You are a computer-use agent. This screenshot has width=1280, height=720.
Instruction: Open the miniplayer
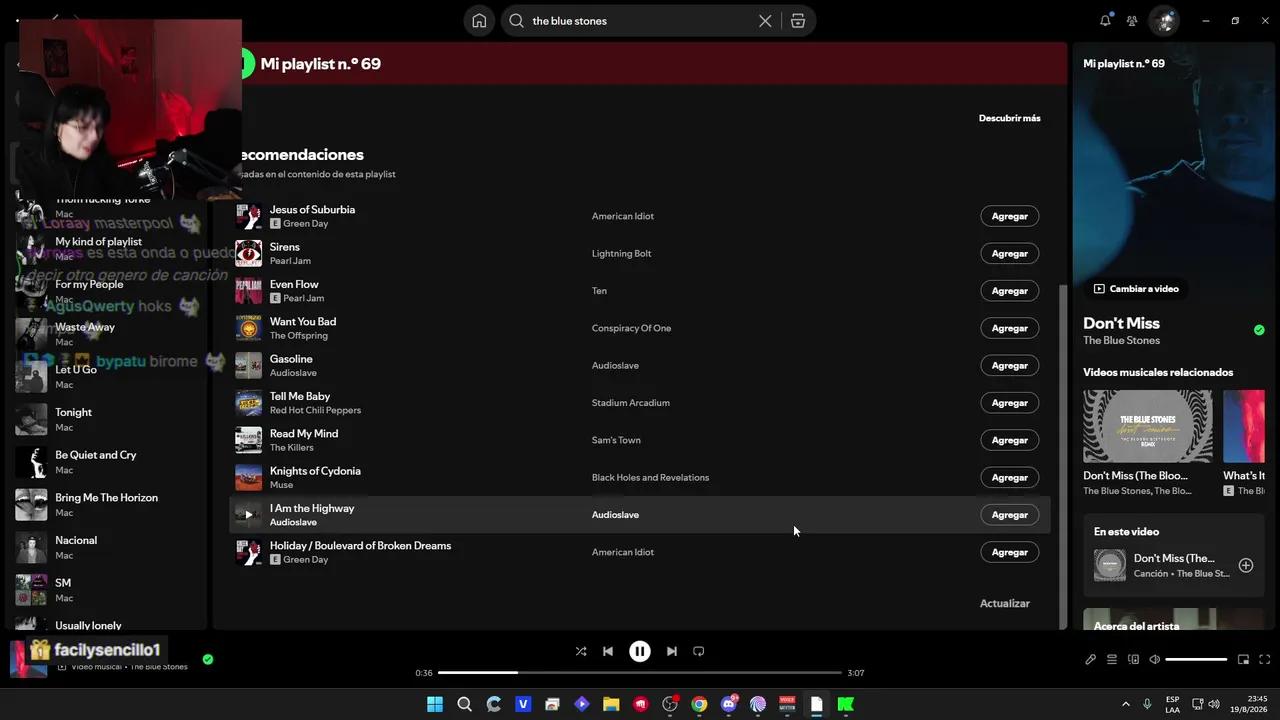click(1243, 660)
